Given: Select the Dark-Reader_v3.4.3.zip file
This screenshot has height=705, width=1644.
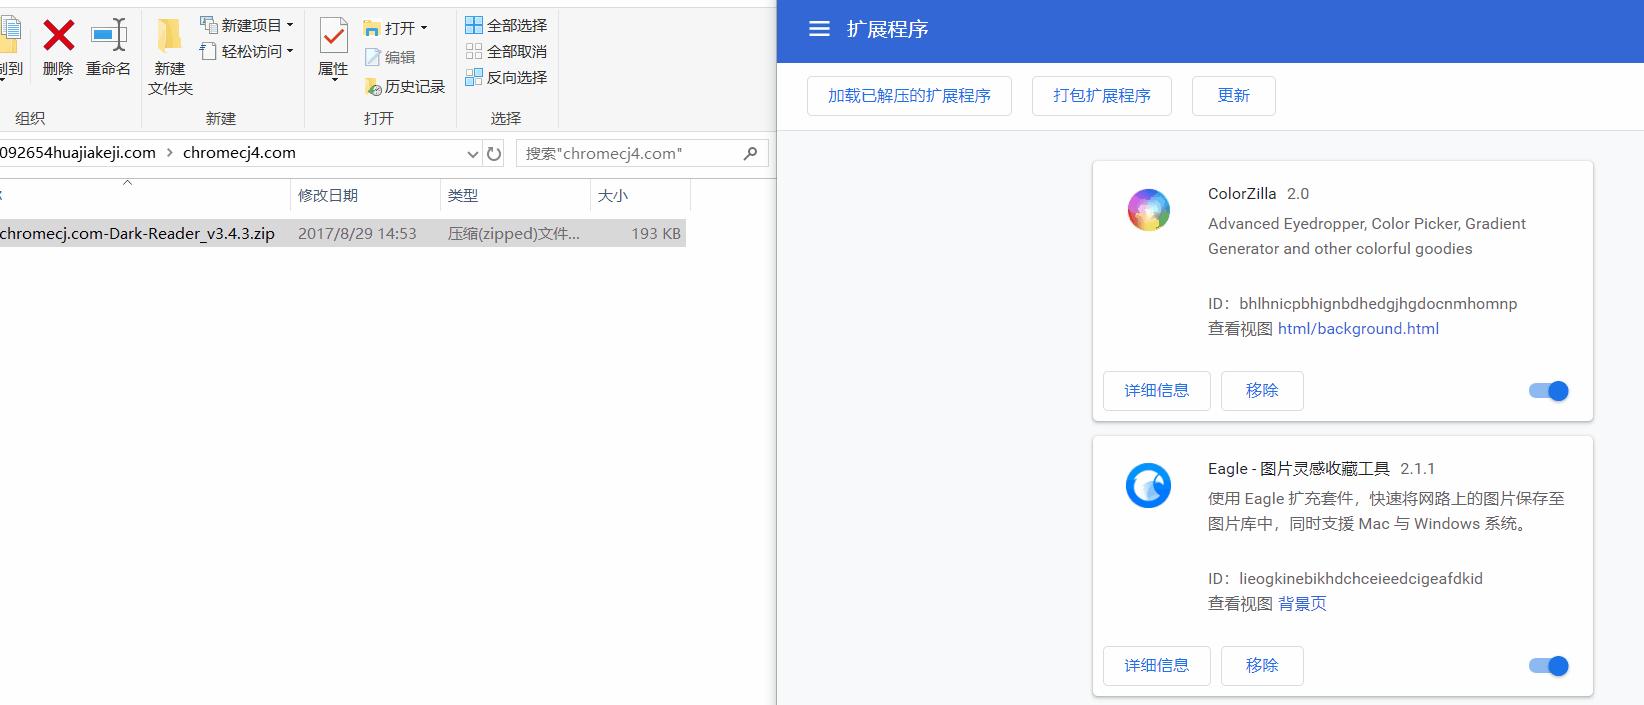Looking at the screenshot, I should (137, 233).
